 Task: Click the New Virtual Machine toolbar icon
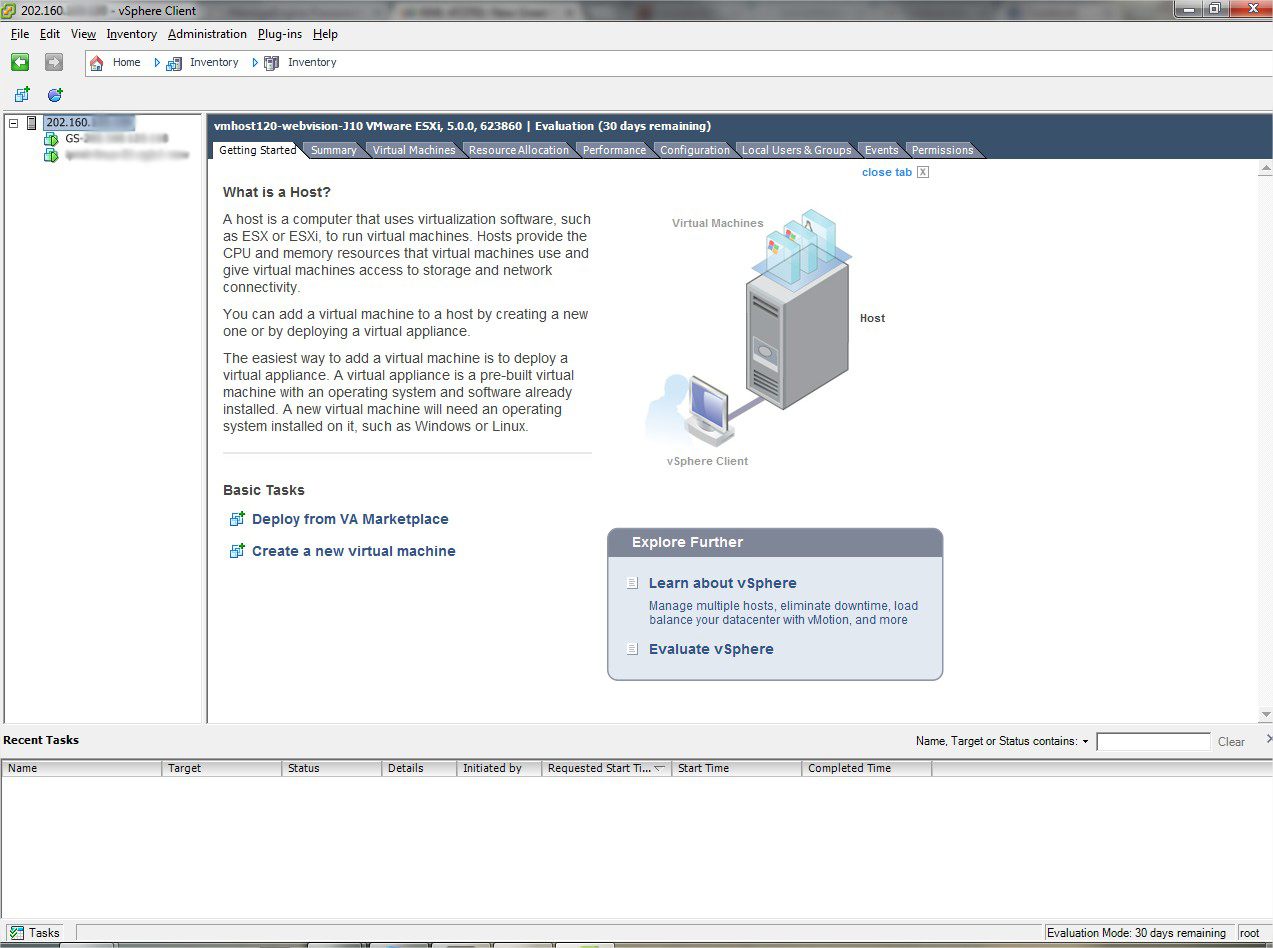click(22, 95)
